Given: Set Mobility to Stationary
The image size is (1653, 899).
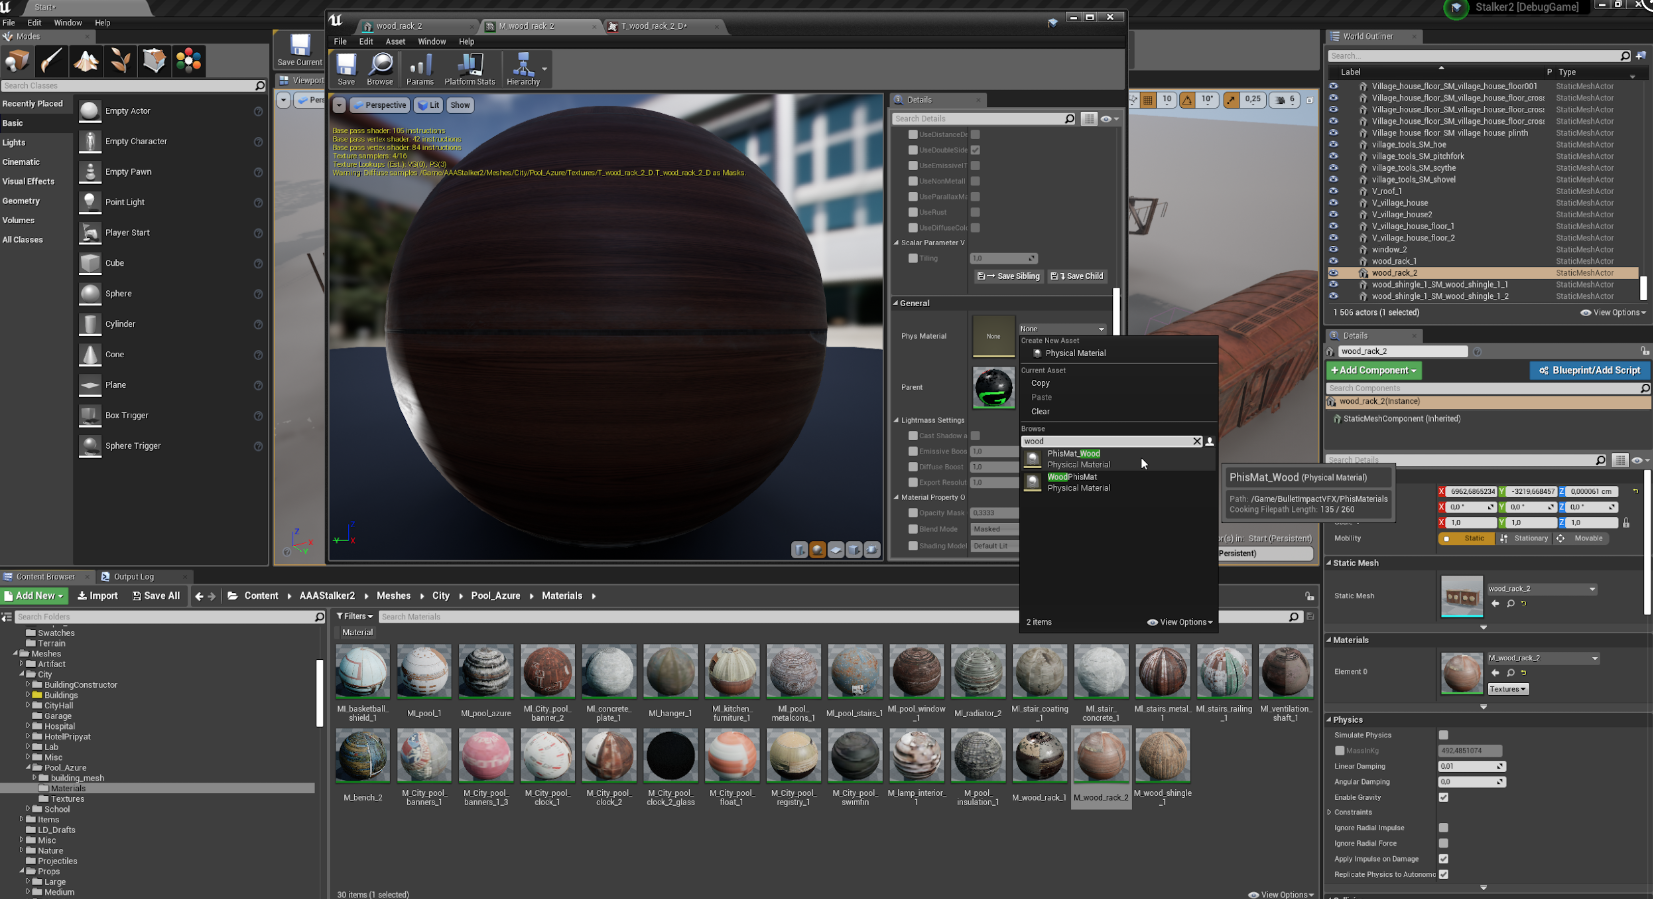Looking at the screenshot, I should [x=1523, y=538].
